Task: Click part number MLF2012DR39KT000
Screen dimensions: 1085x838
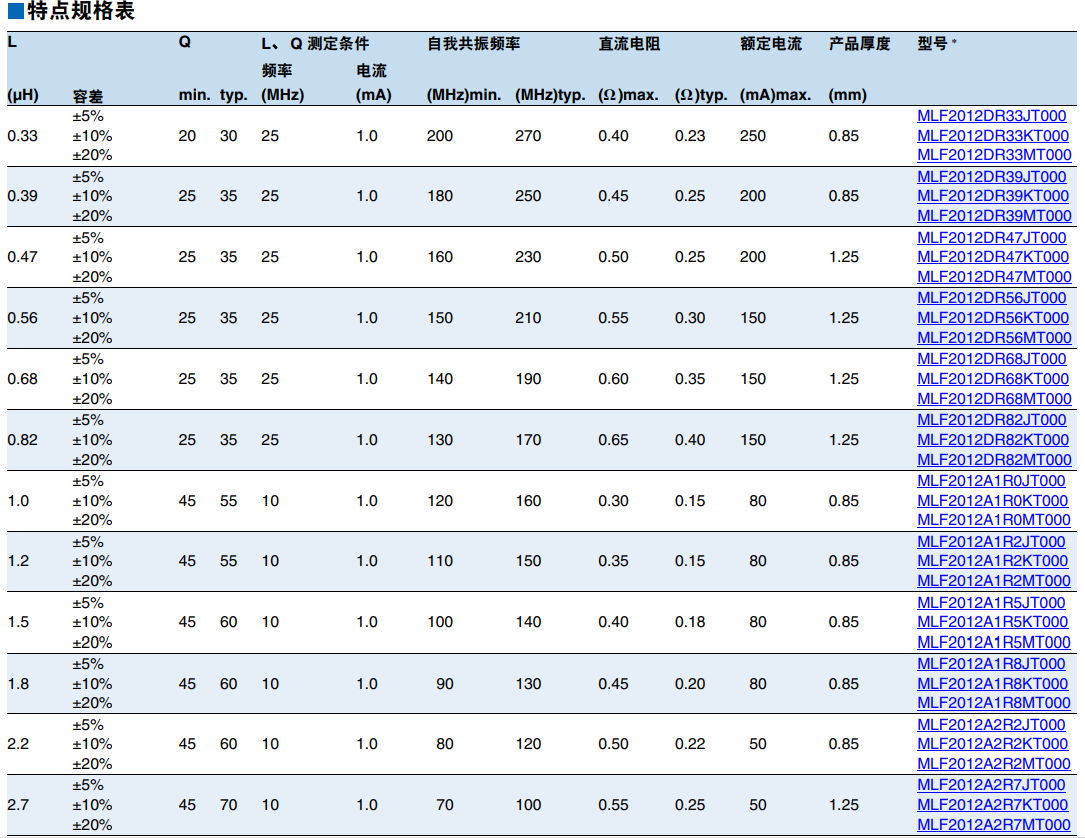Action: (993, 196)
